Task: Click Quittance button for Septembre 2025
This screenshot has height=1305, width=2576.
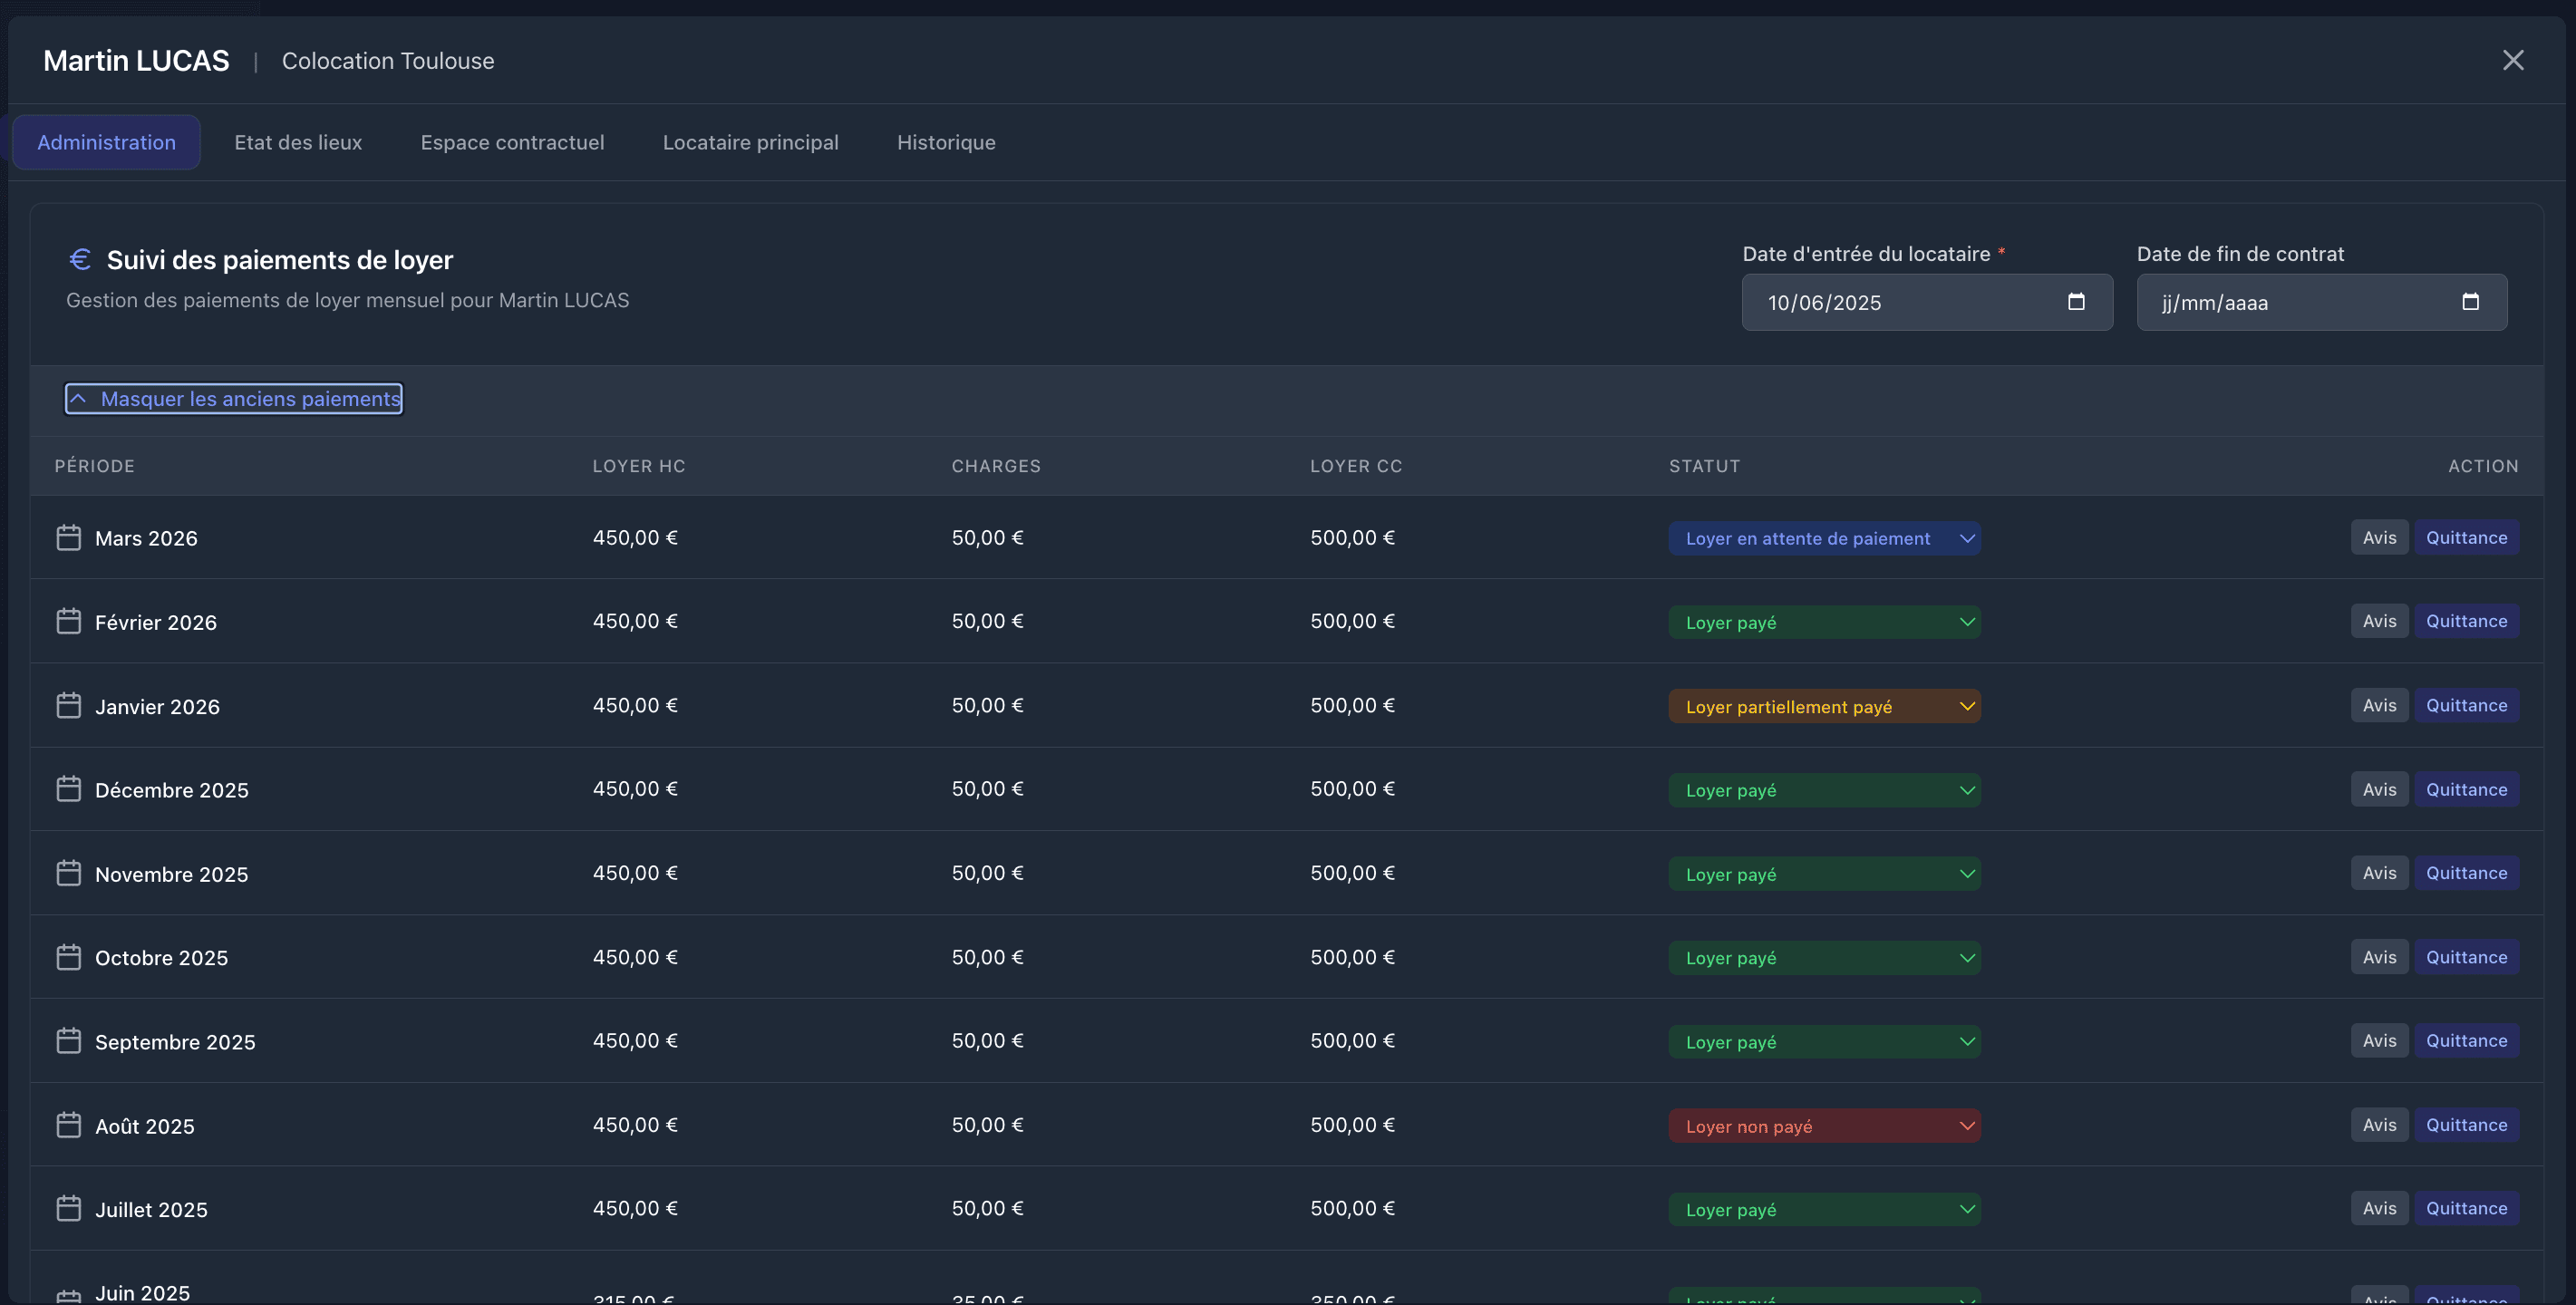Action: coord(2466,1041)
